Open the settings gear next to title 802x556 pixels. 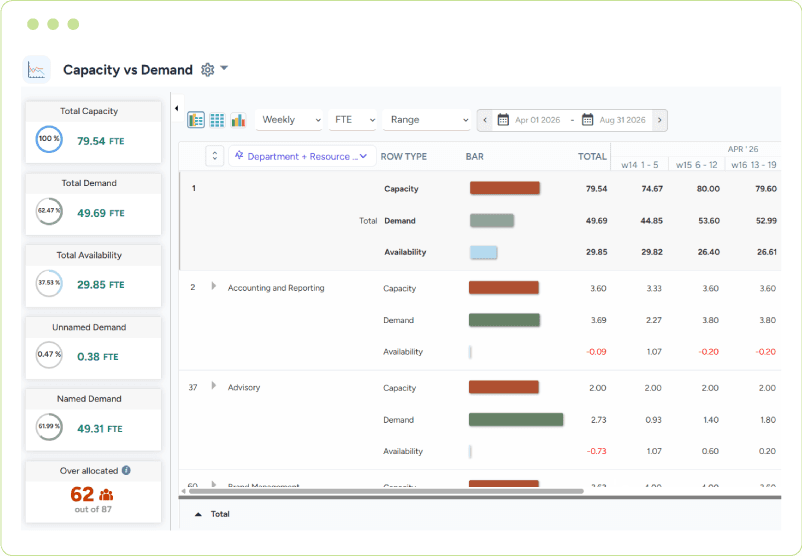[x=207, y=70]
